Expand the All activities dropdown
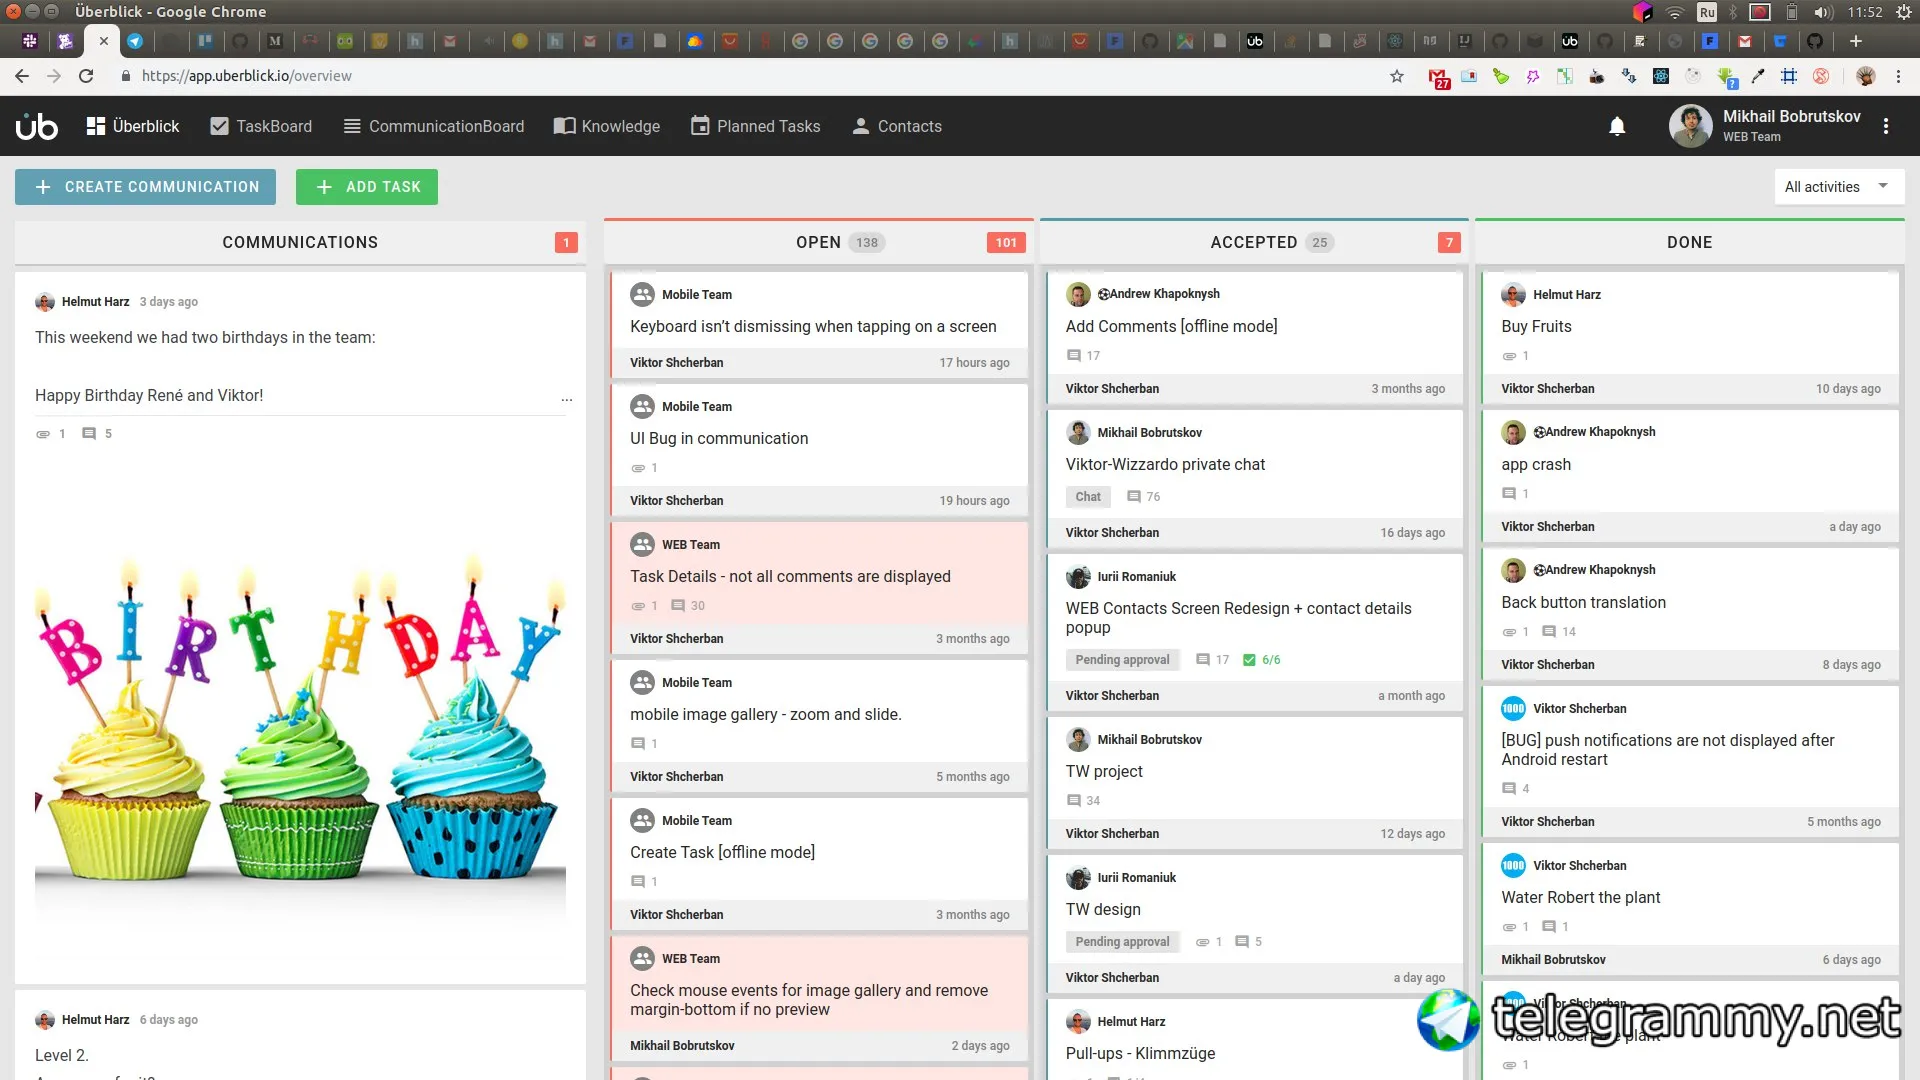The height and width of the screenshot is (1080, 1920). pyautogui.click(x=1838, y=187)
